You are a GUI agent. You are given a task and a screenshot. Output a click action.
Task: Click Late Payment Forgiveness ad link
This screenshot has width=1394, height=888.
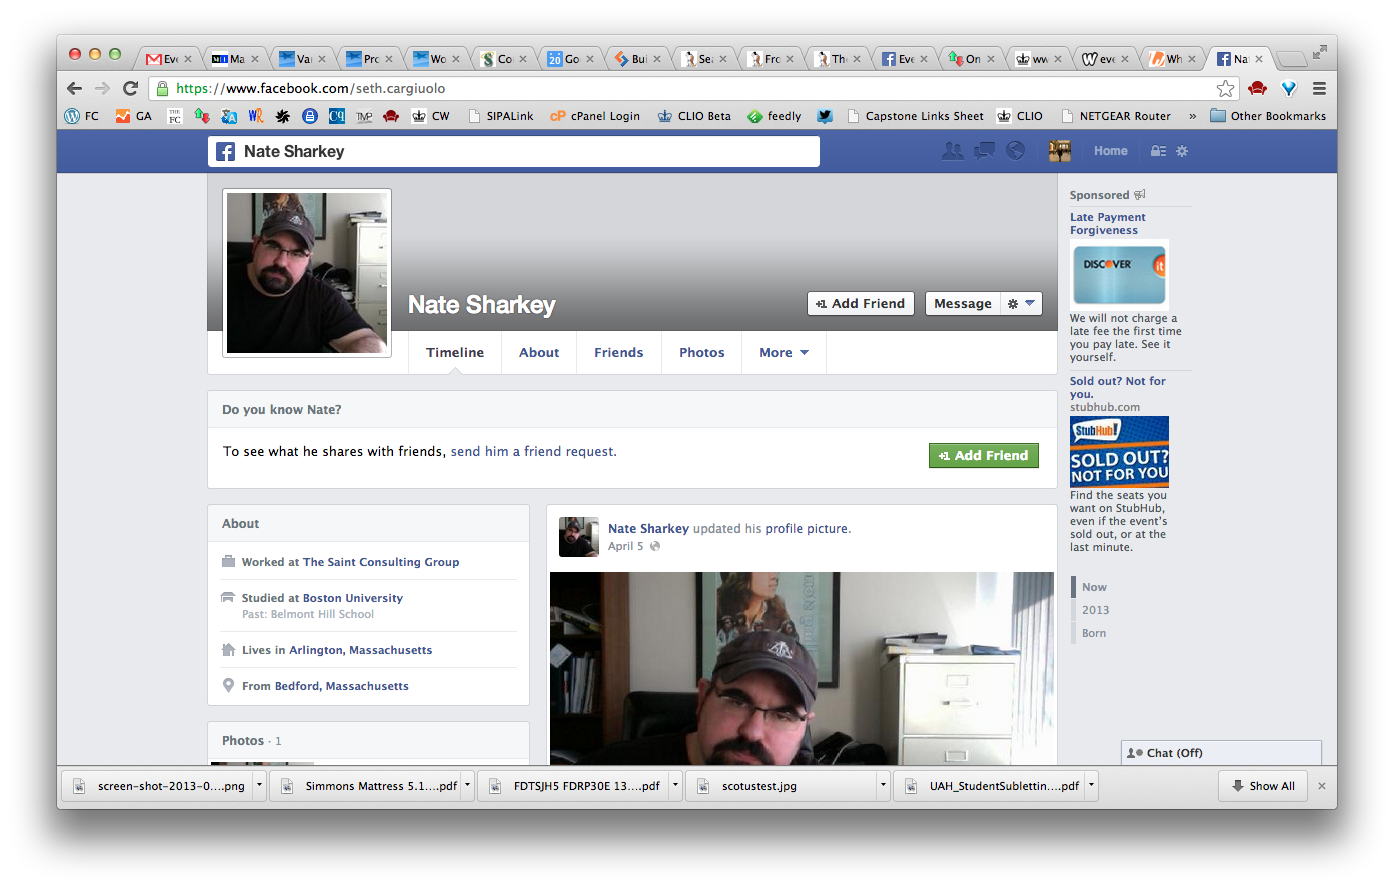tap(1108, 223)
